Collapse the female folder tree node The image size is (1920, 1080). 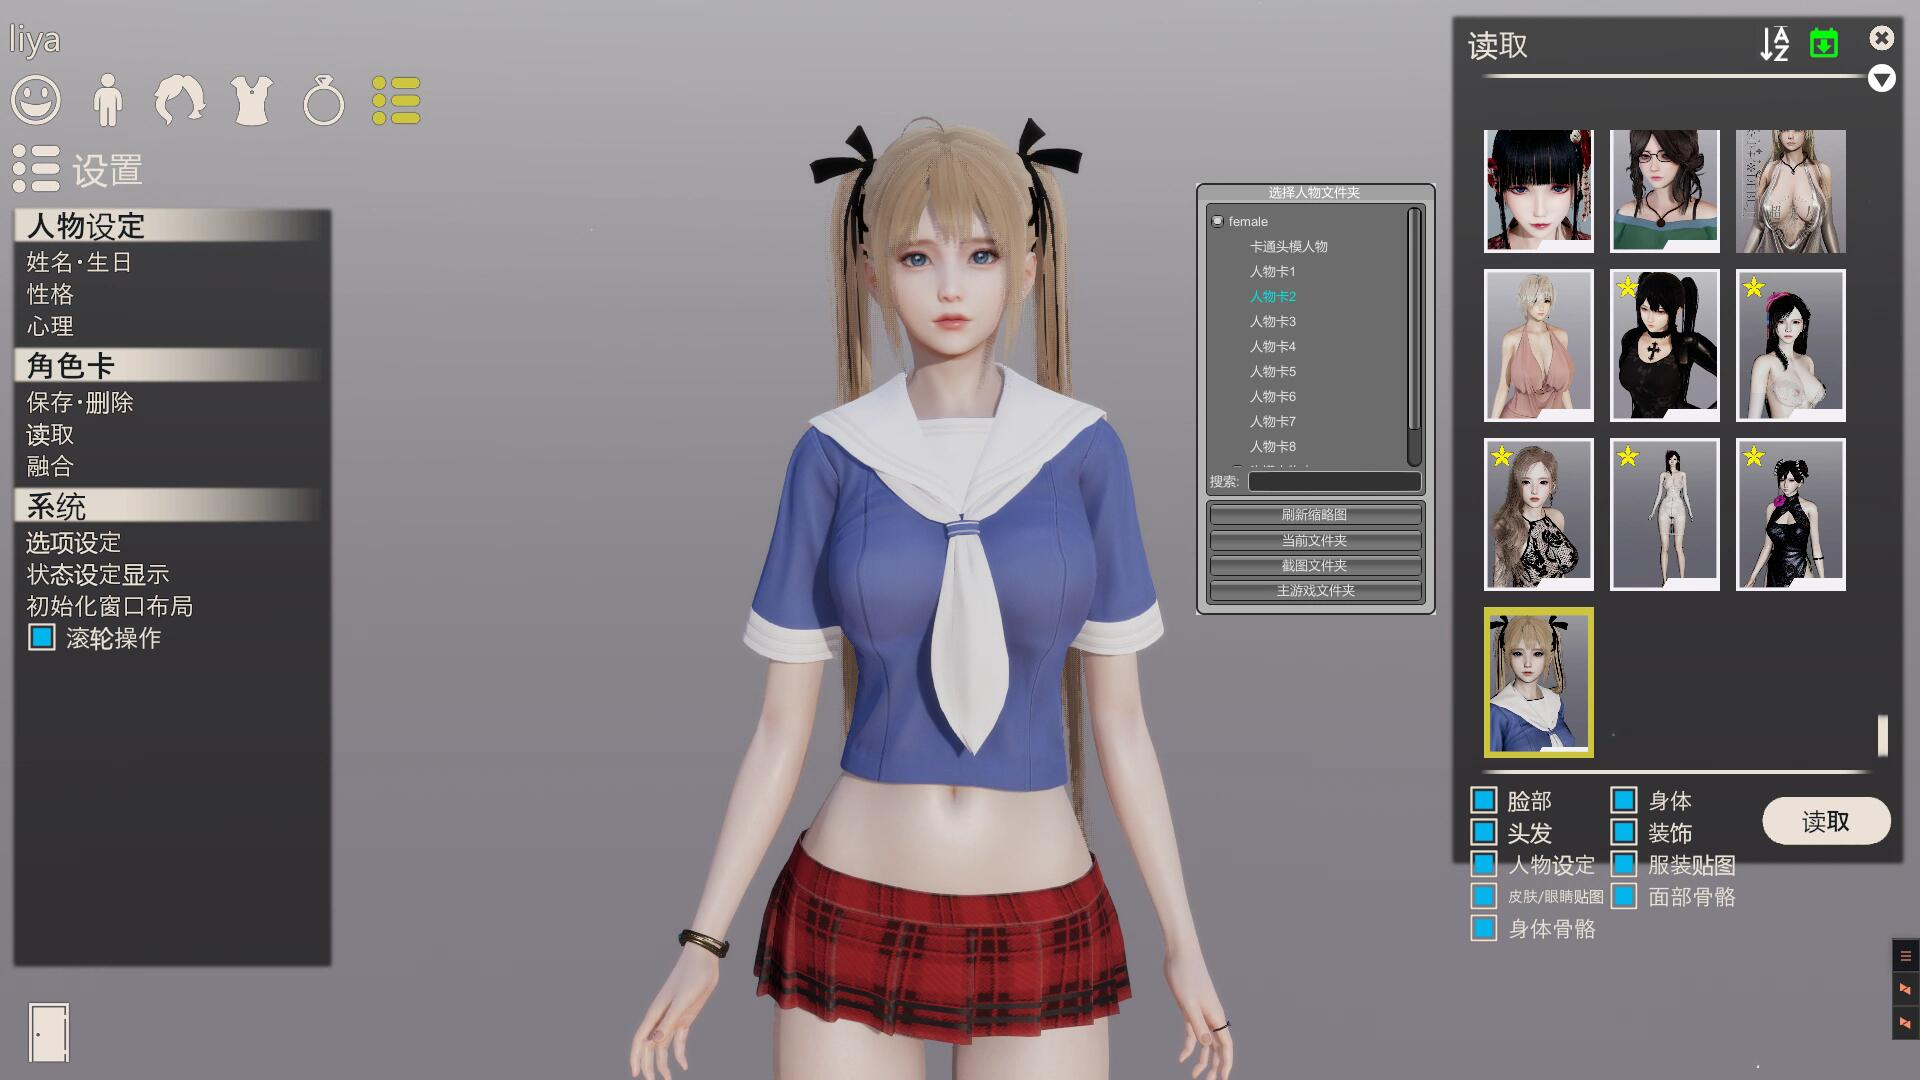pos(1217,221)
